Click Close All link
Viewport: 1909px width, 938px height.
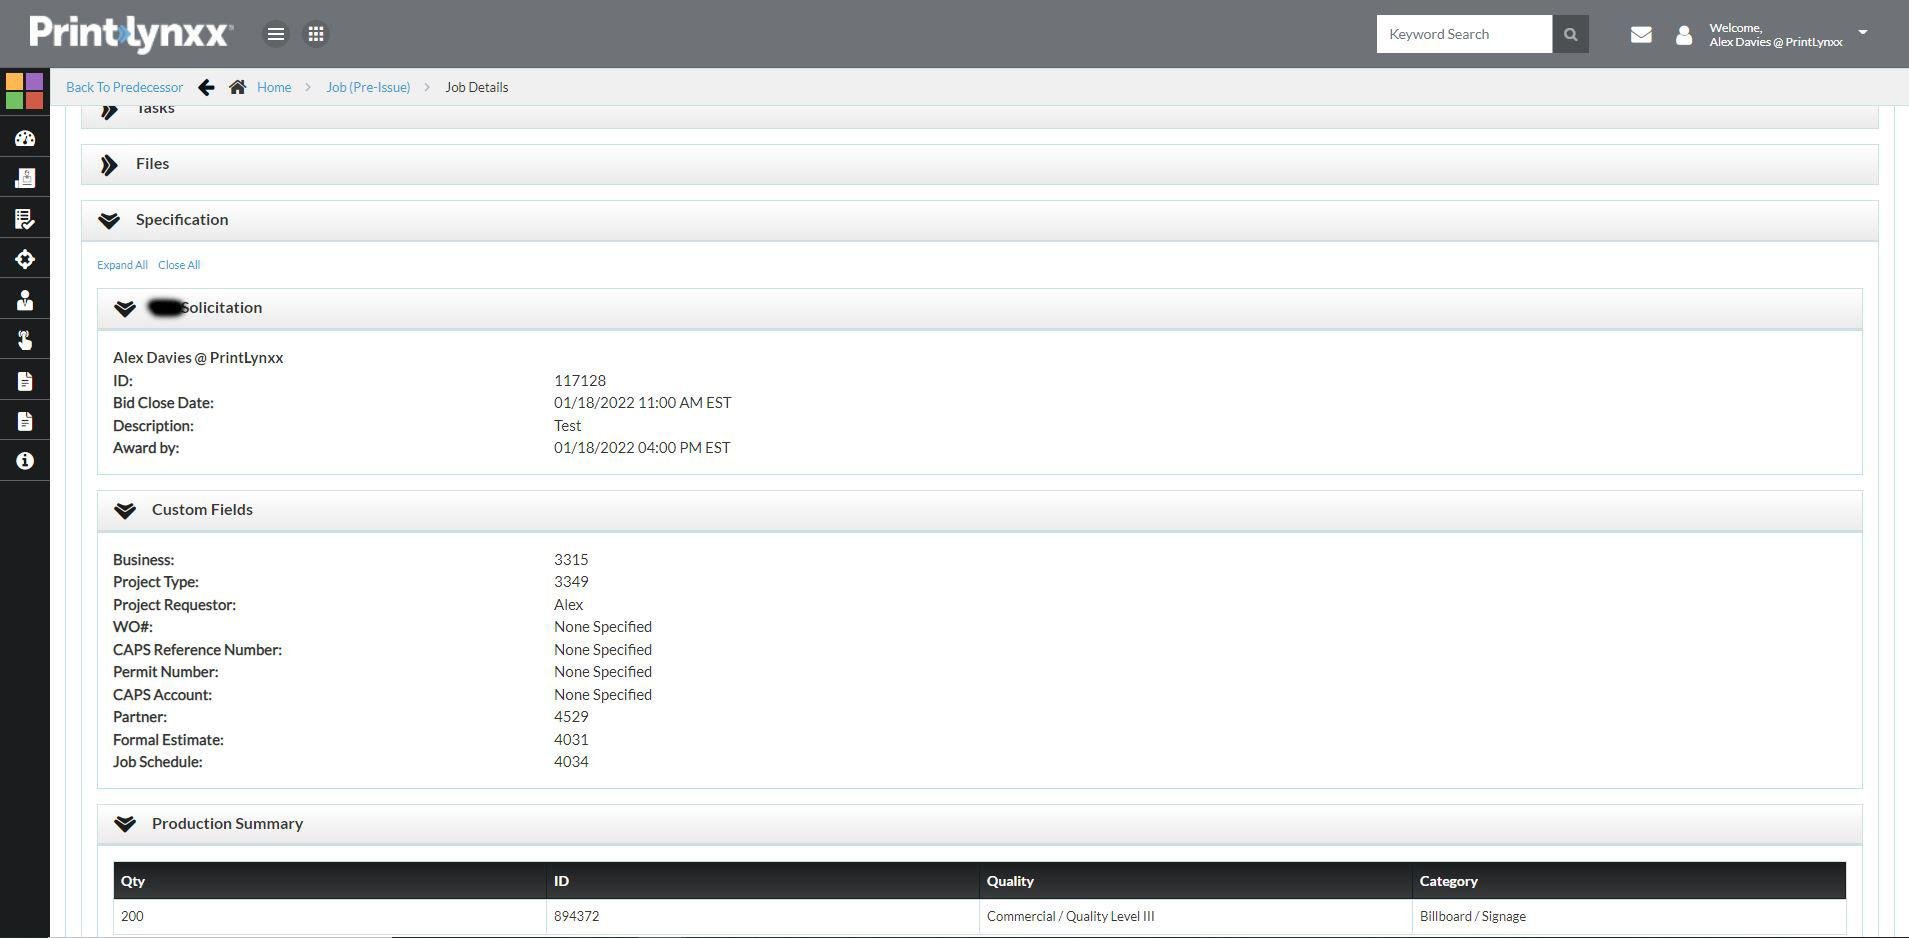[x=179, y=265]
